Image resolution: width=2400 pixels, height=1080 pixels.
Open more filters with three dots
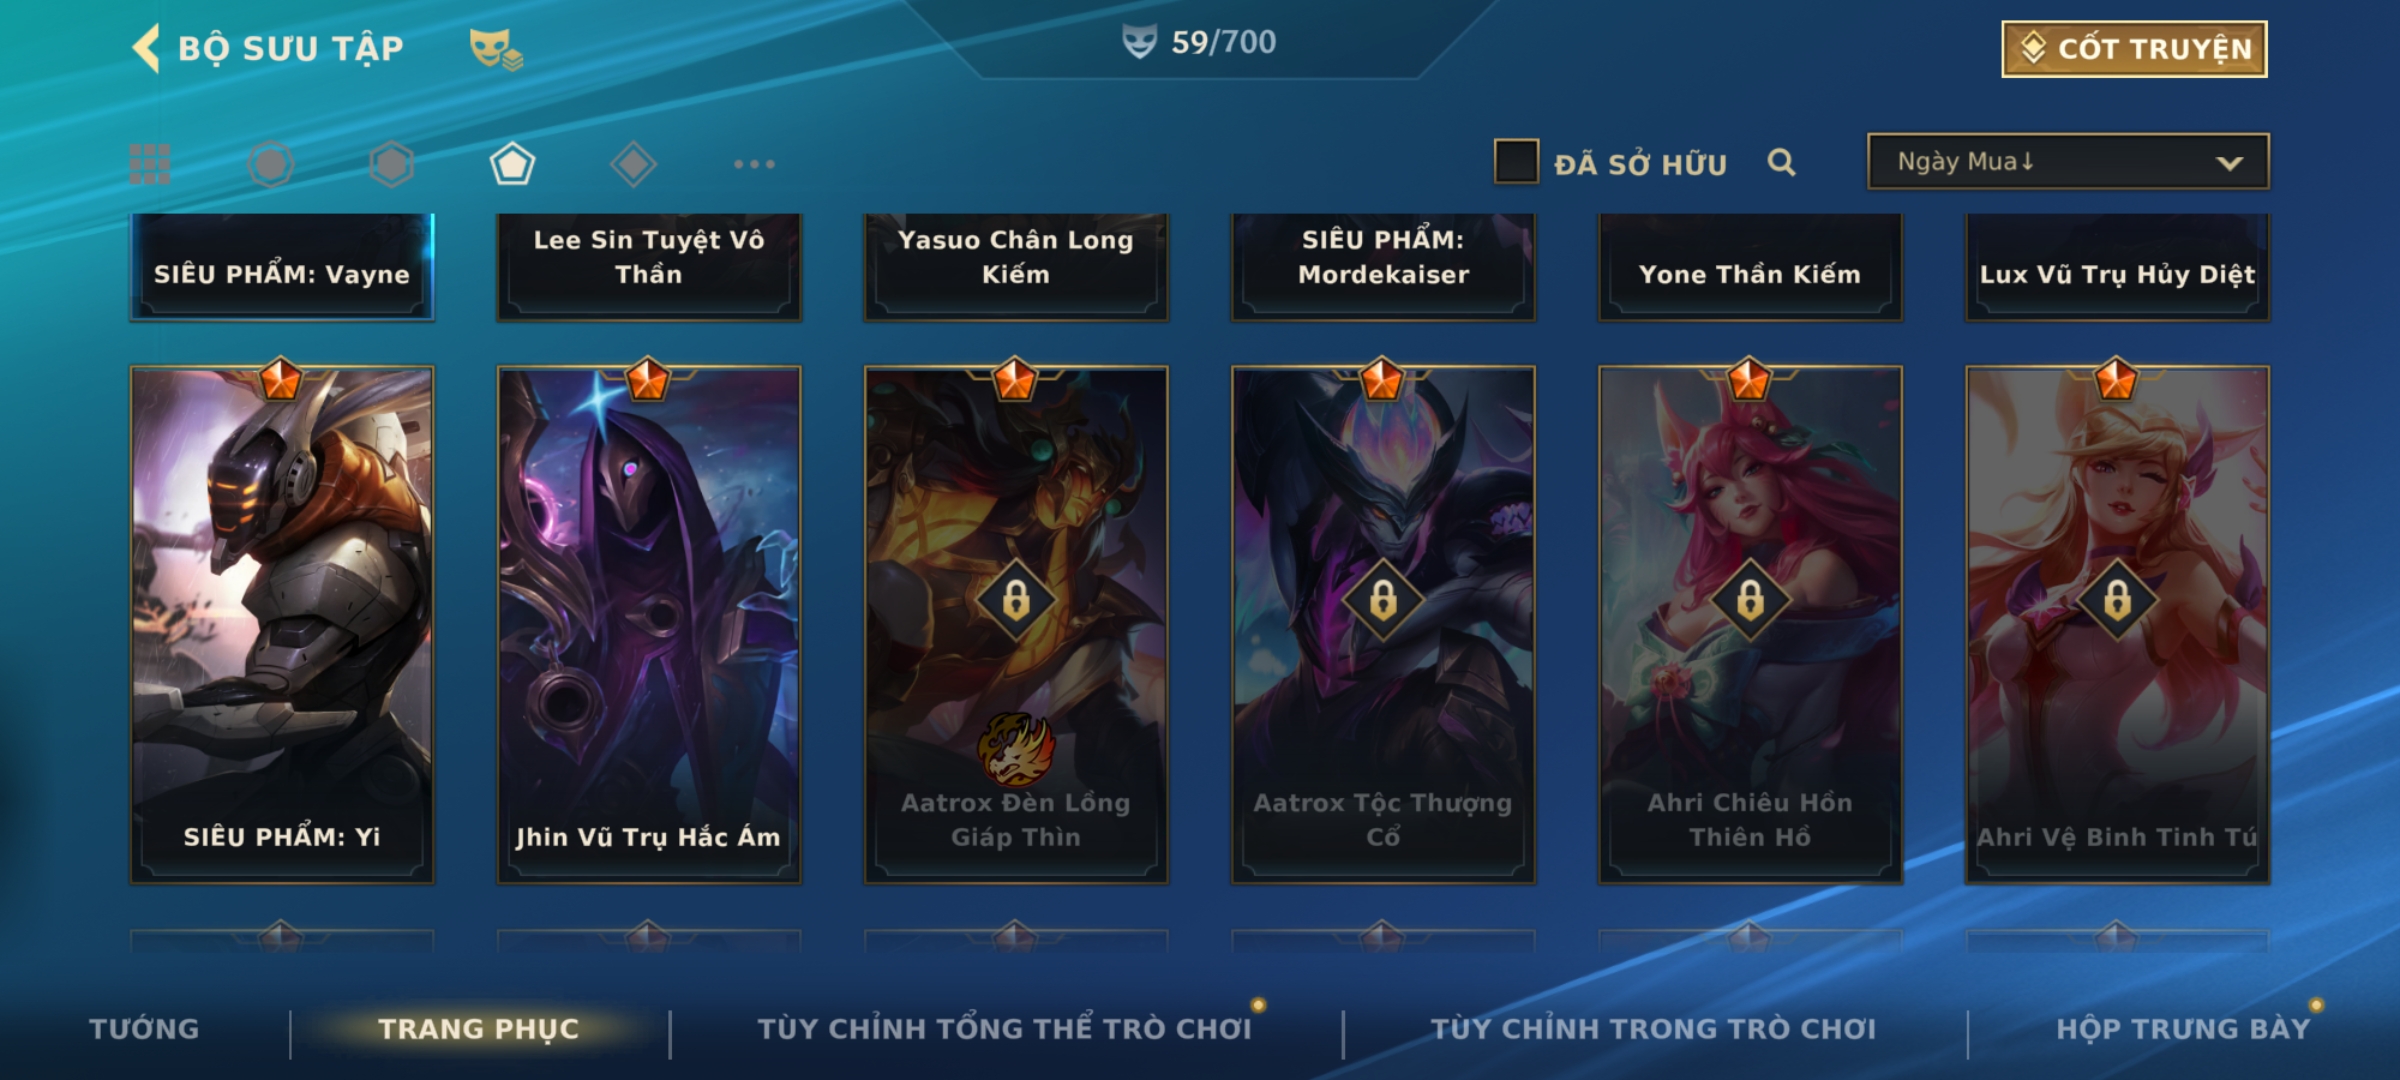754,164
